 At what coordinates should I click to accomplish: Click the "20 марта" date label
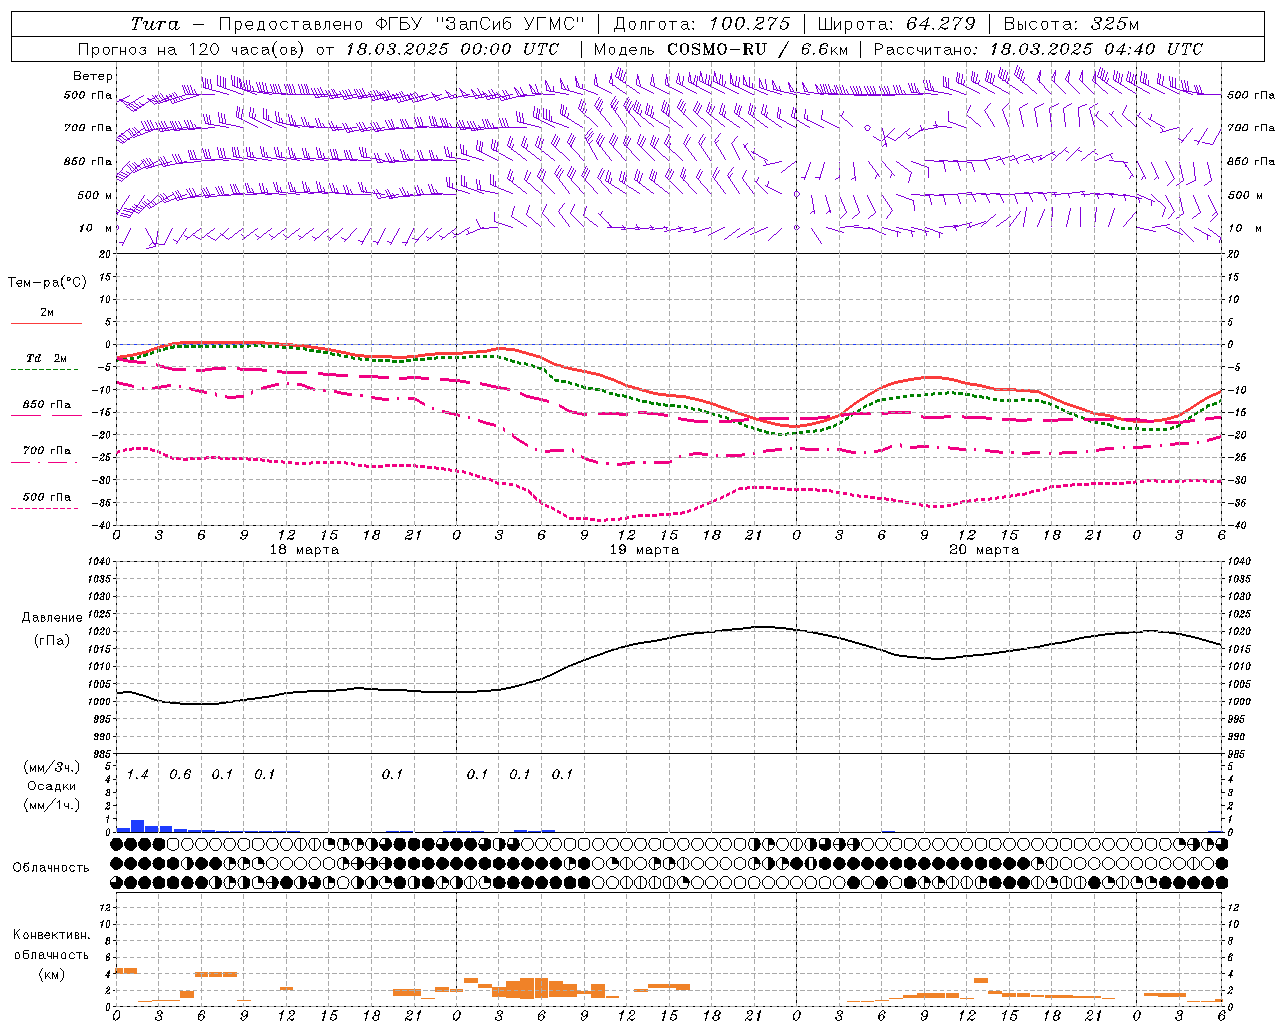985,550
